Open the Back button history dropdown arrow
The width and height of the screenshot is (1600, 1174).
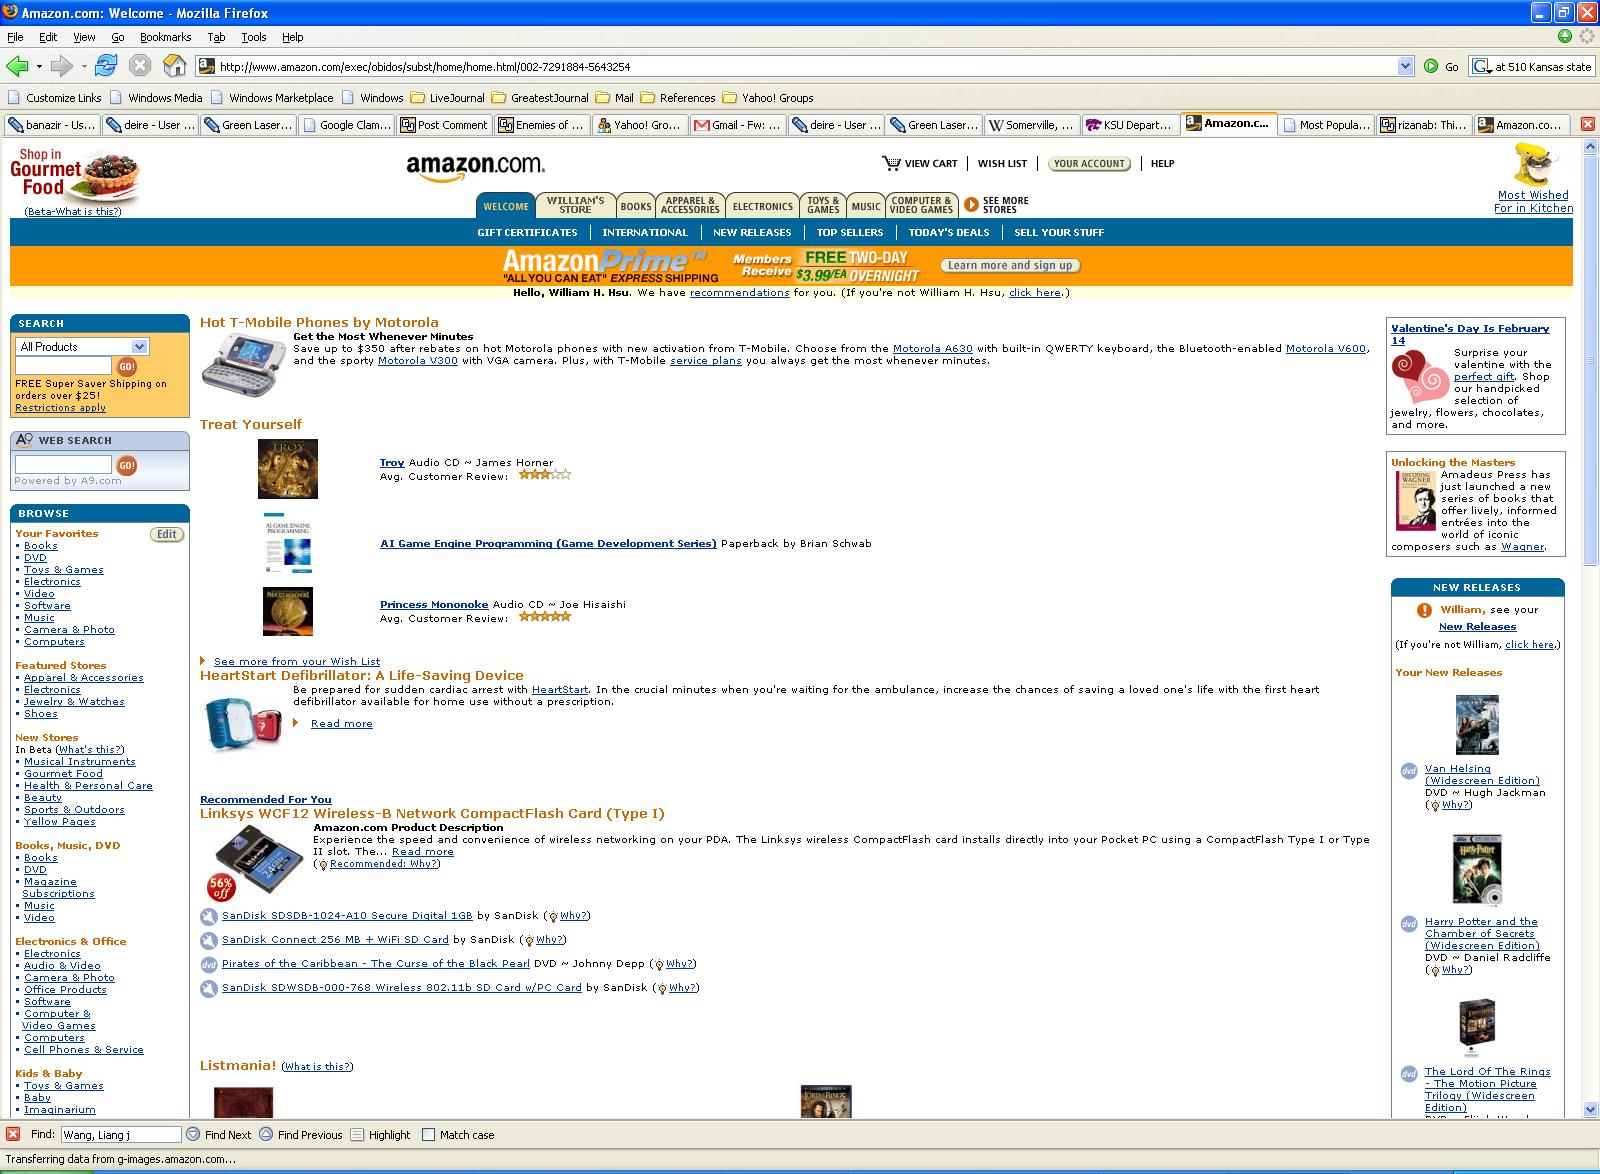click(39, 66)
